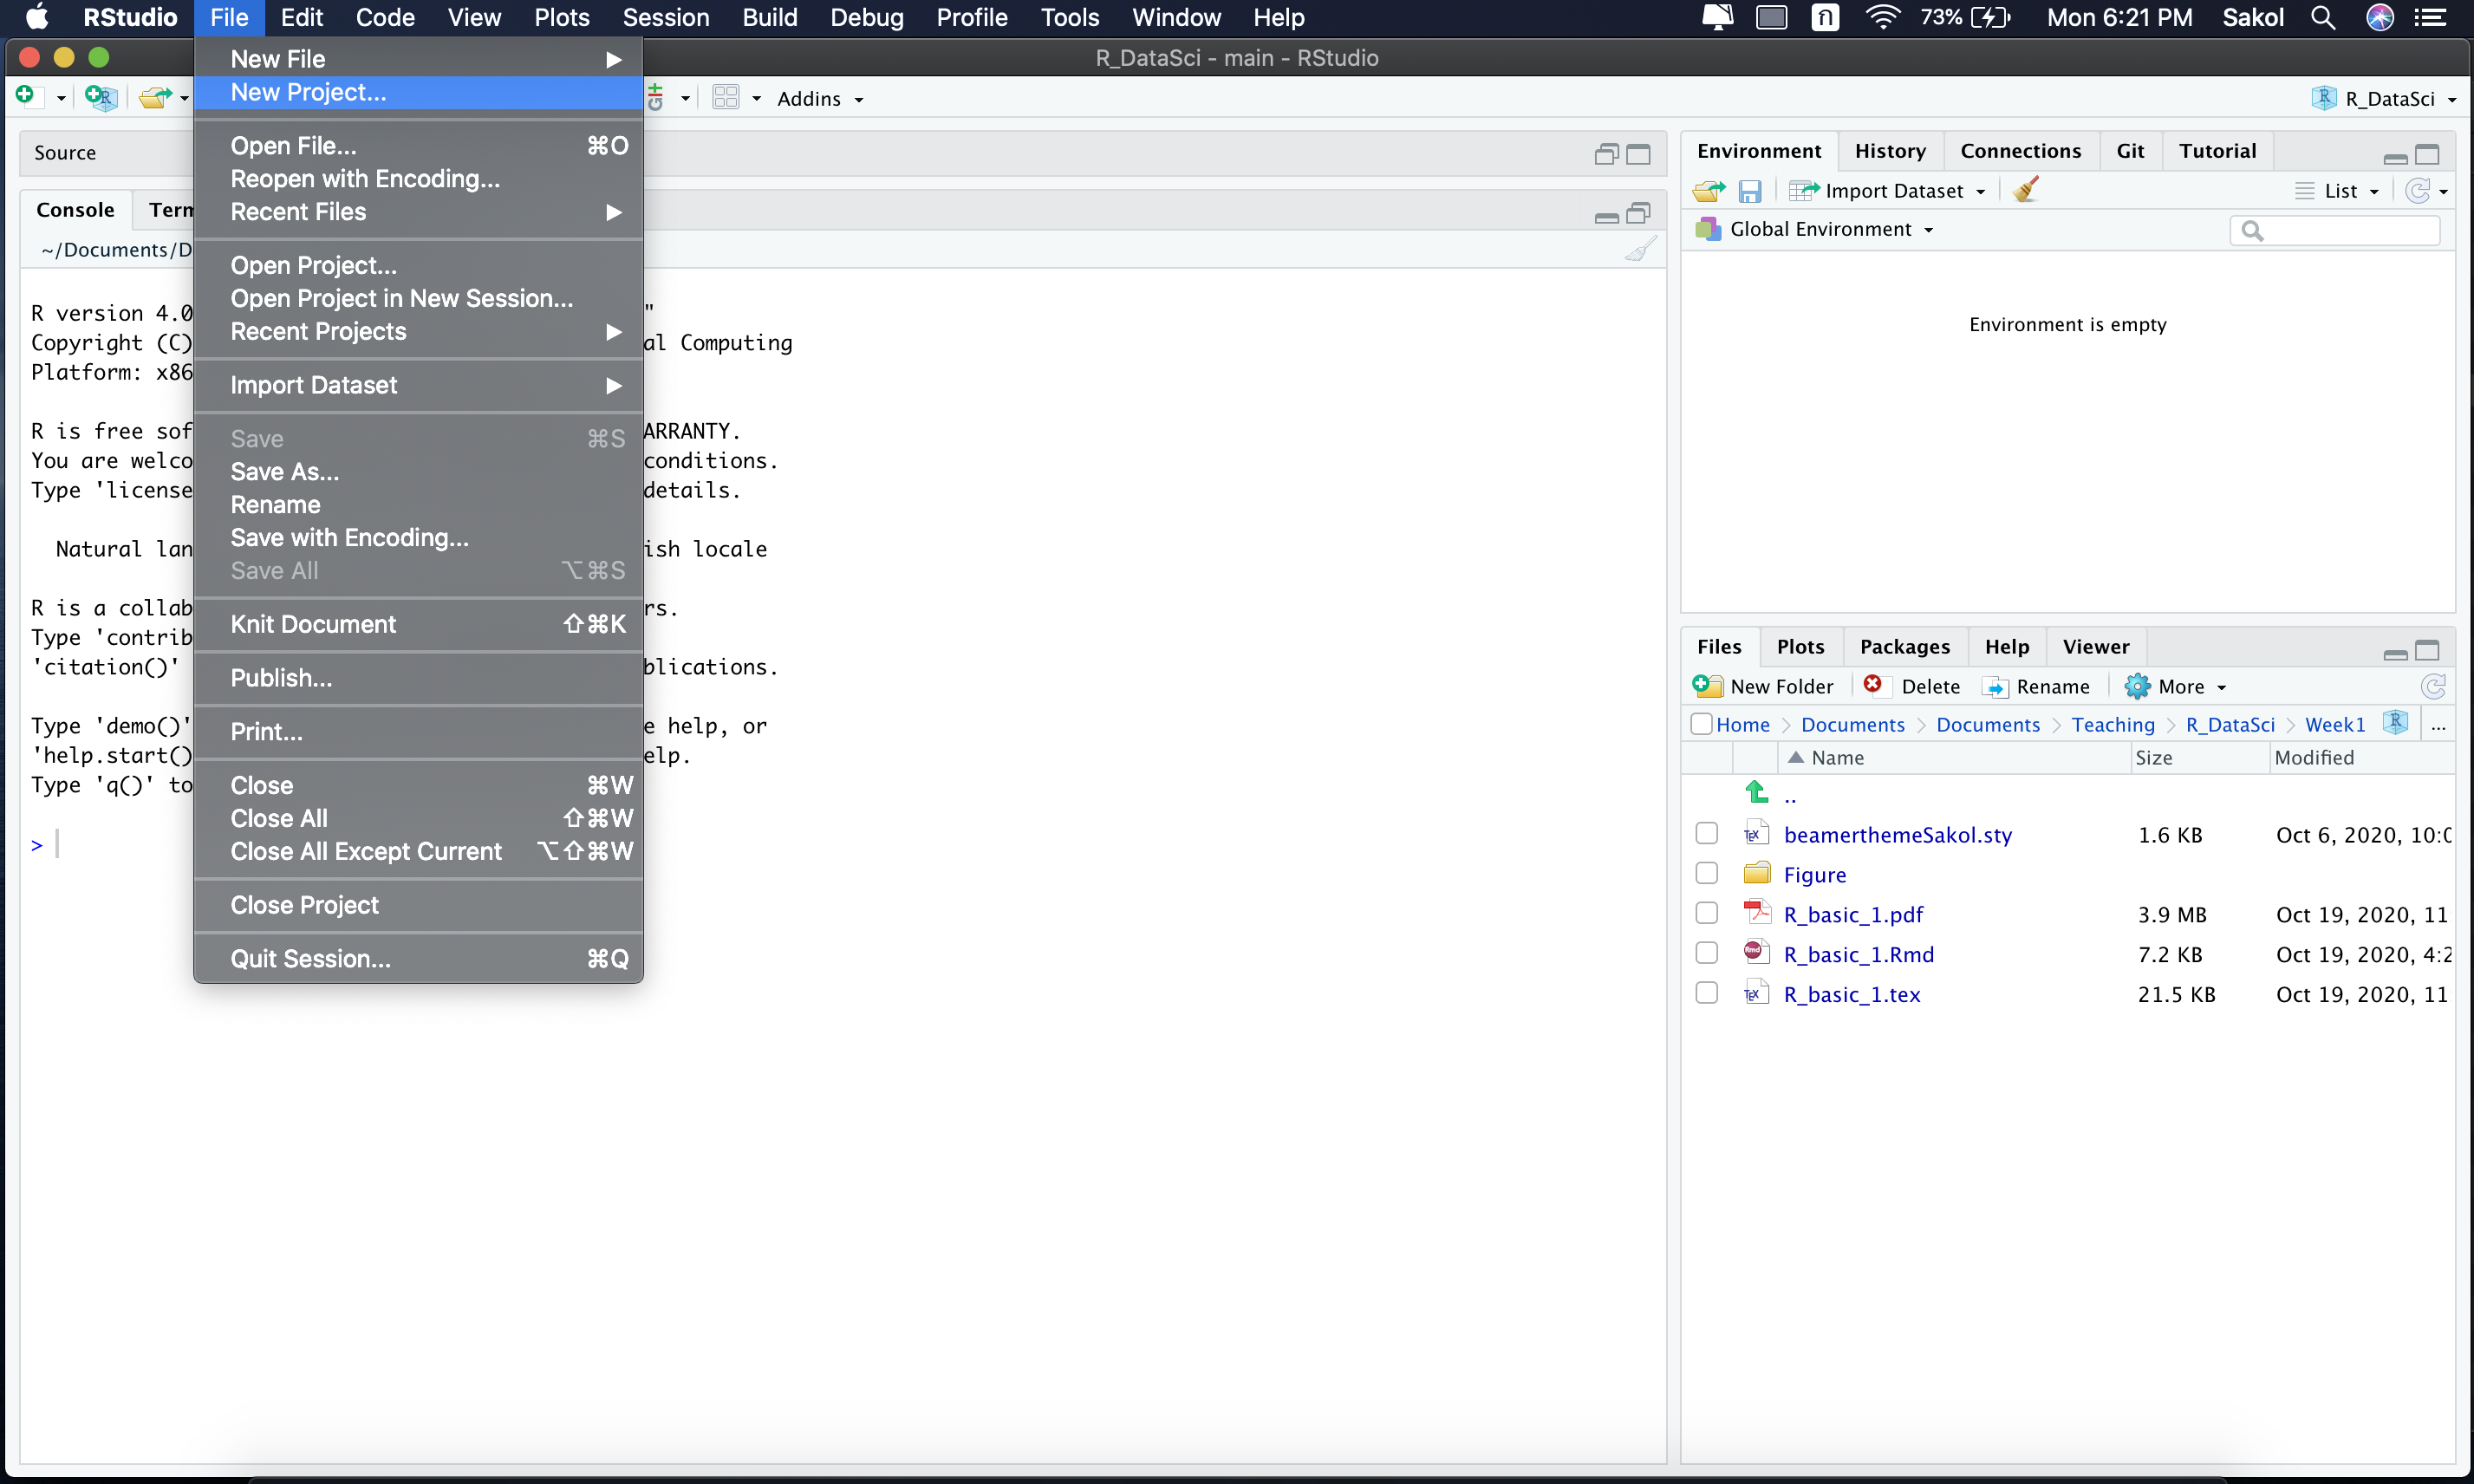Screen dimensions: 2474x1484
Task: Refresh the Files pane listing
Action: coord(2433,686)
